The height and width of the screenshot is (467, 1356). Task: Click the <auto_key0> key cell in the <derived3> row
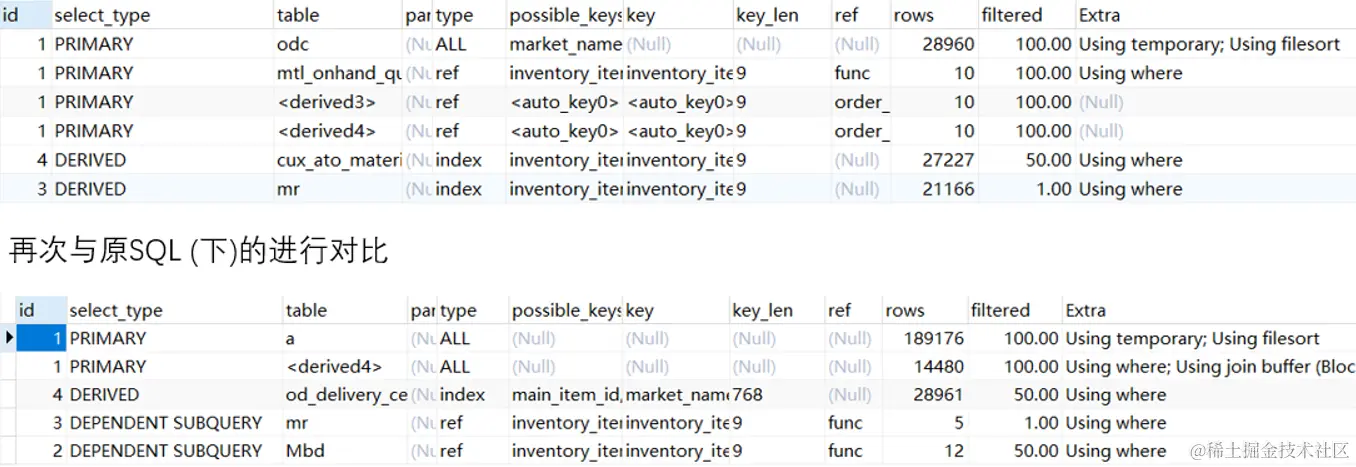click(680, 102)
